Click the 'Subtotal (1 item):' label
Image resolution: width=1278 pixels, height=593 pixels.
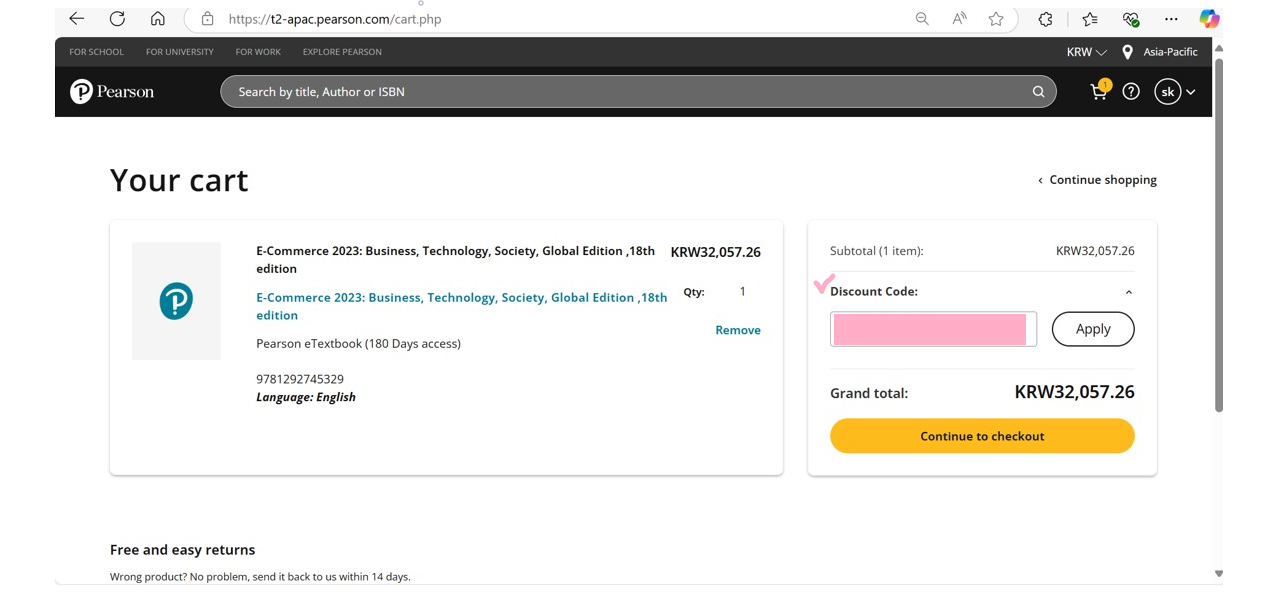[x=877, y=251]
